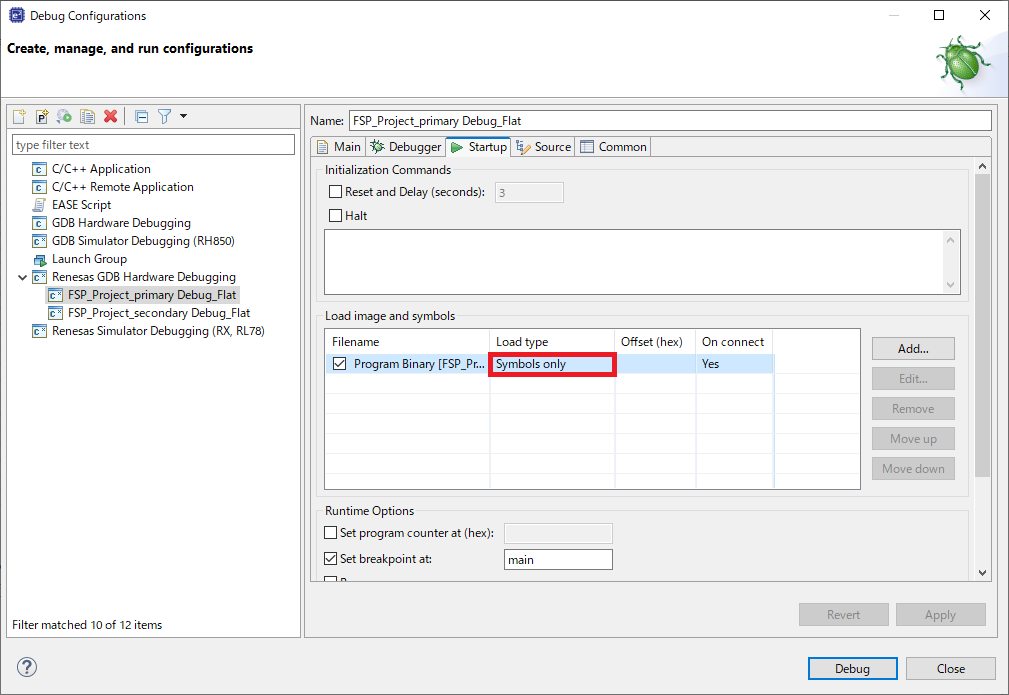Click the Add... button
Viewport: 1009px width, 695px height.
point(912,349)
